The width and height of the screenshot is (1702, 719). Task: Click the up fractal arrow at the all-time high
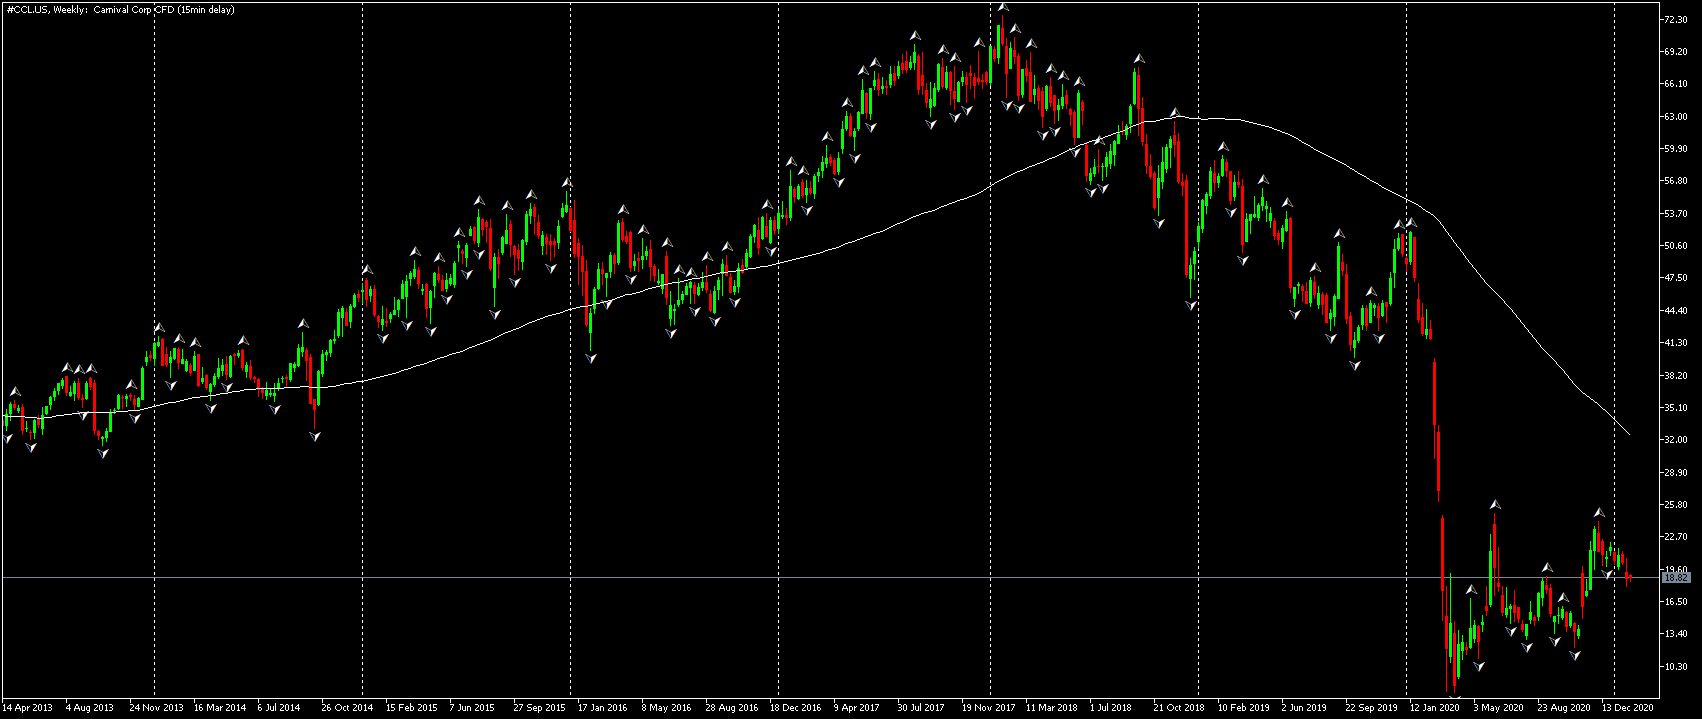point(1003,7)
